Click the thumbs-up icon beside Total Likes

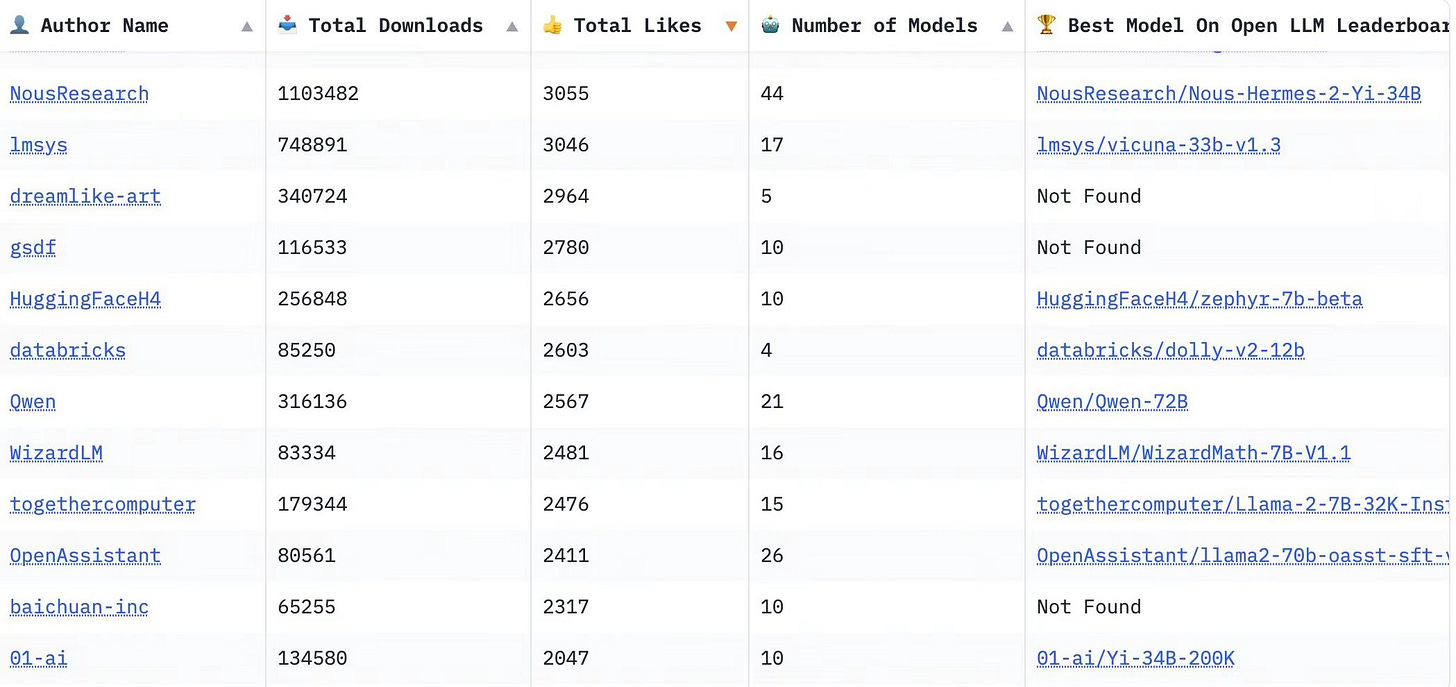[x=552, y=25]
